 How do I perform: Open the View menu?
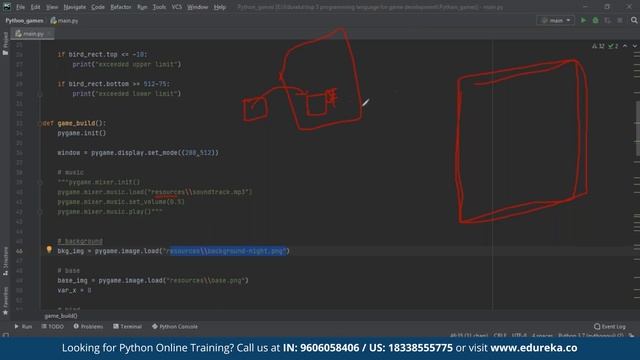click(52, 7)
